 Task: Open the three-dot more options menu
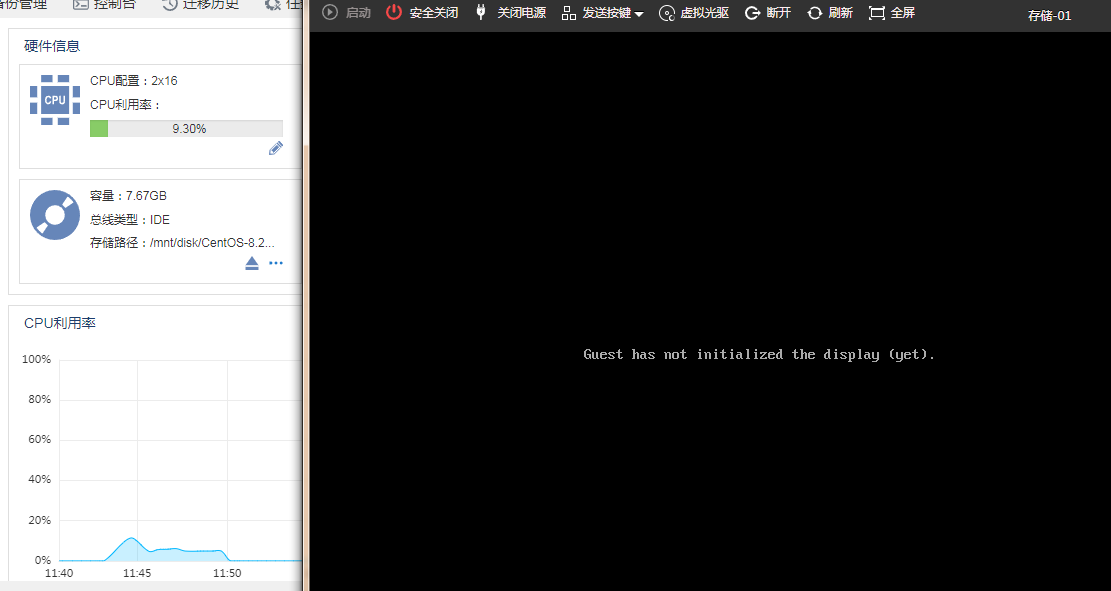click(276, 263)
